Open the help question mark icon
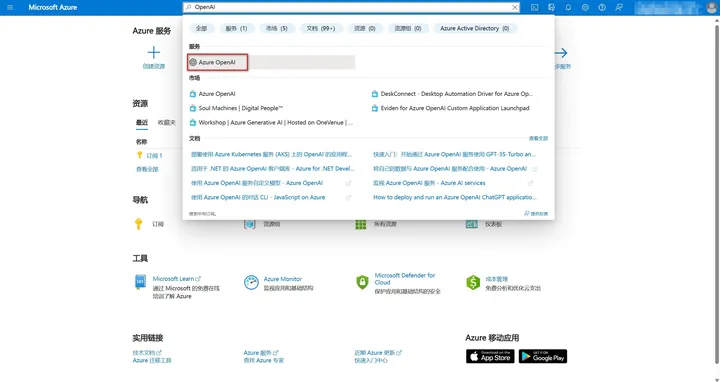The height and width of the screenshot is (382, 720). coord(602,7)
